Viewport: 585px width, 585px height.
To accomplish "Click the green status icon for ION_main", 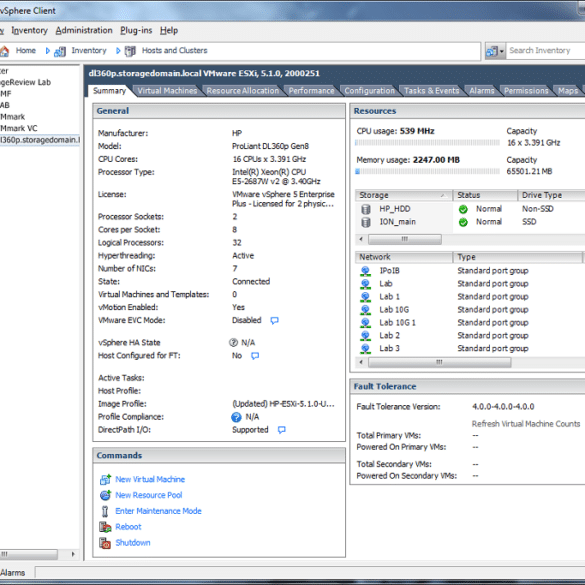I will (463, 222).
